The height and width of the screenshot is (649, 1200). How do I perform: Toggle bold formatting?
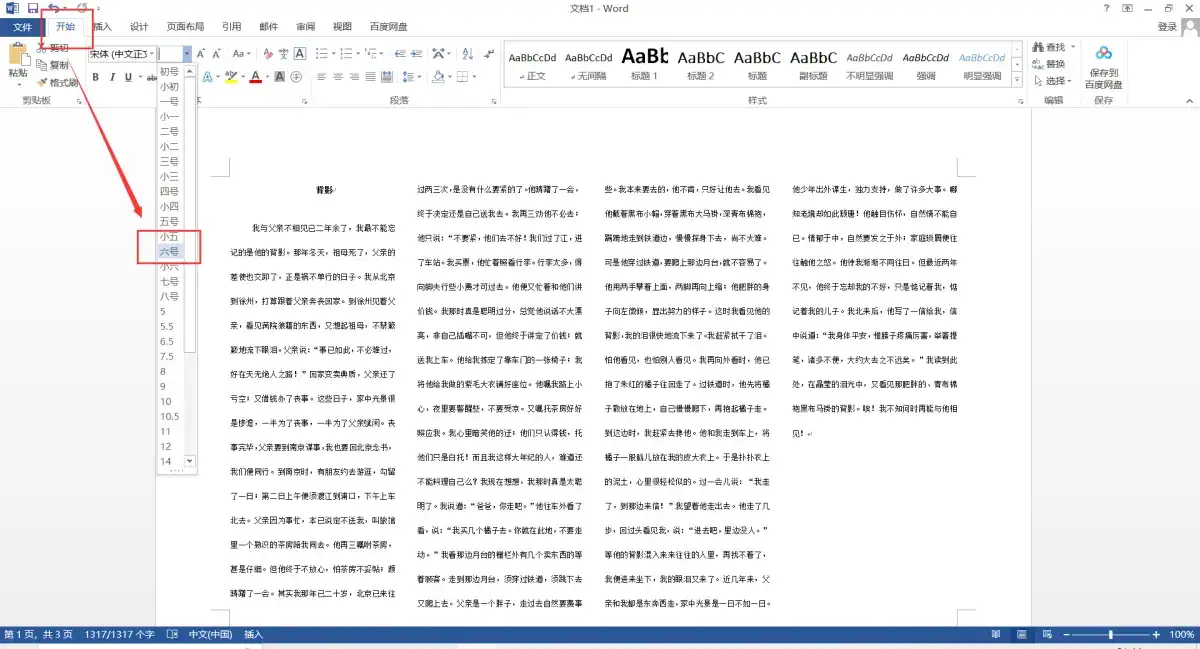tap(96, 76)
